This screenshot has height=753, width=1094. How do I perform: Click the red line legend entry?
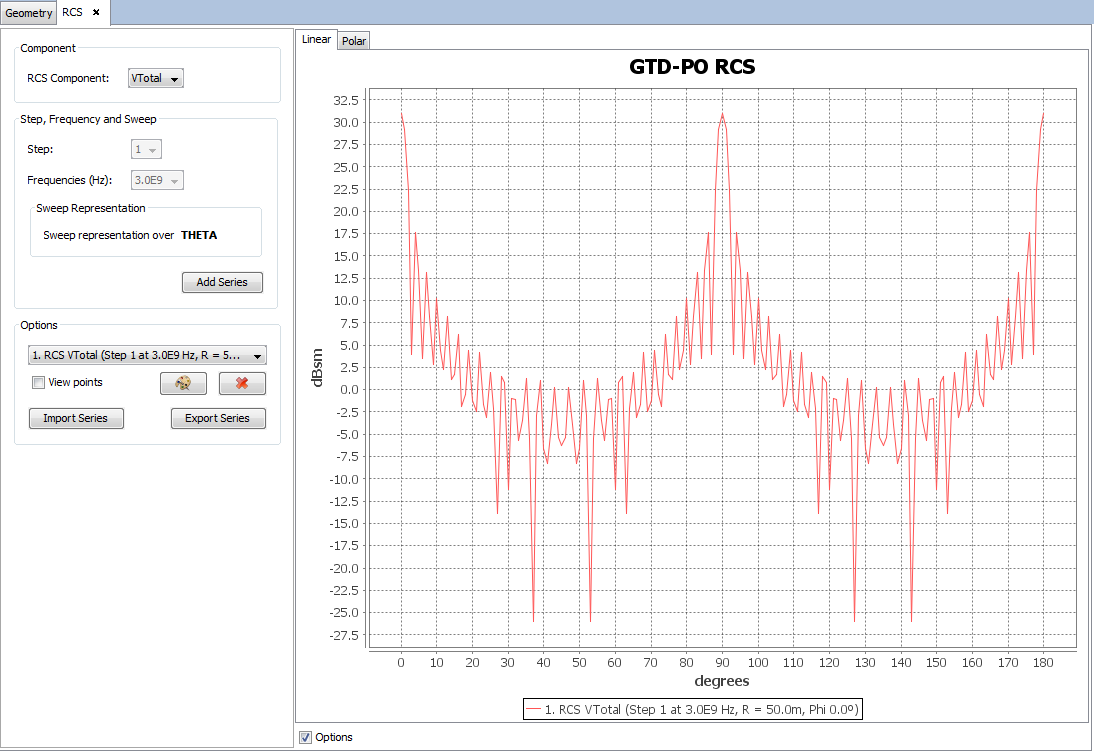click(x=693, y=709)
